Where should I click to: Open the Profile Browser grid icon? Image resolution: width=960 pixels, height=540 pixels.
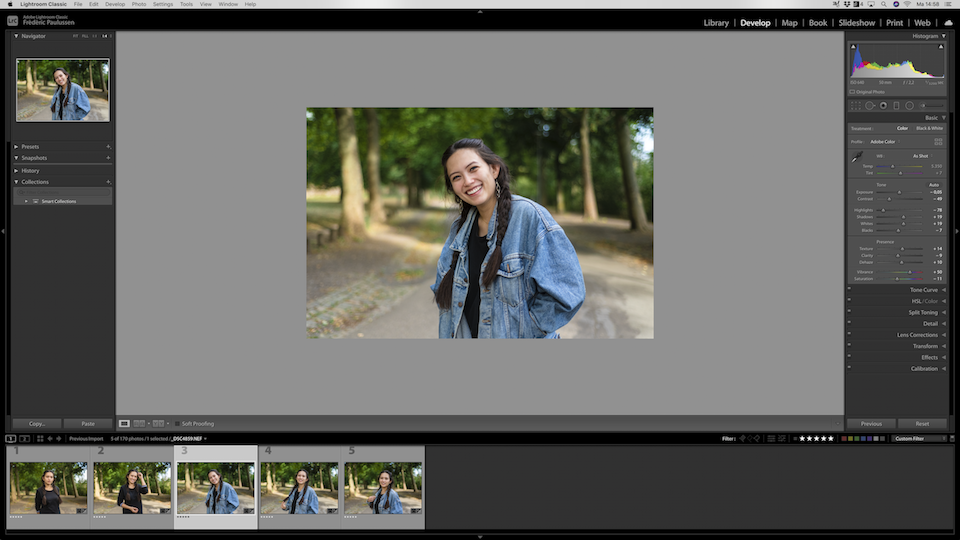click(938, 141)
